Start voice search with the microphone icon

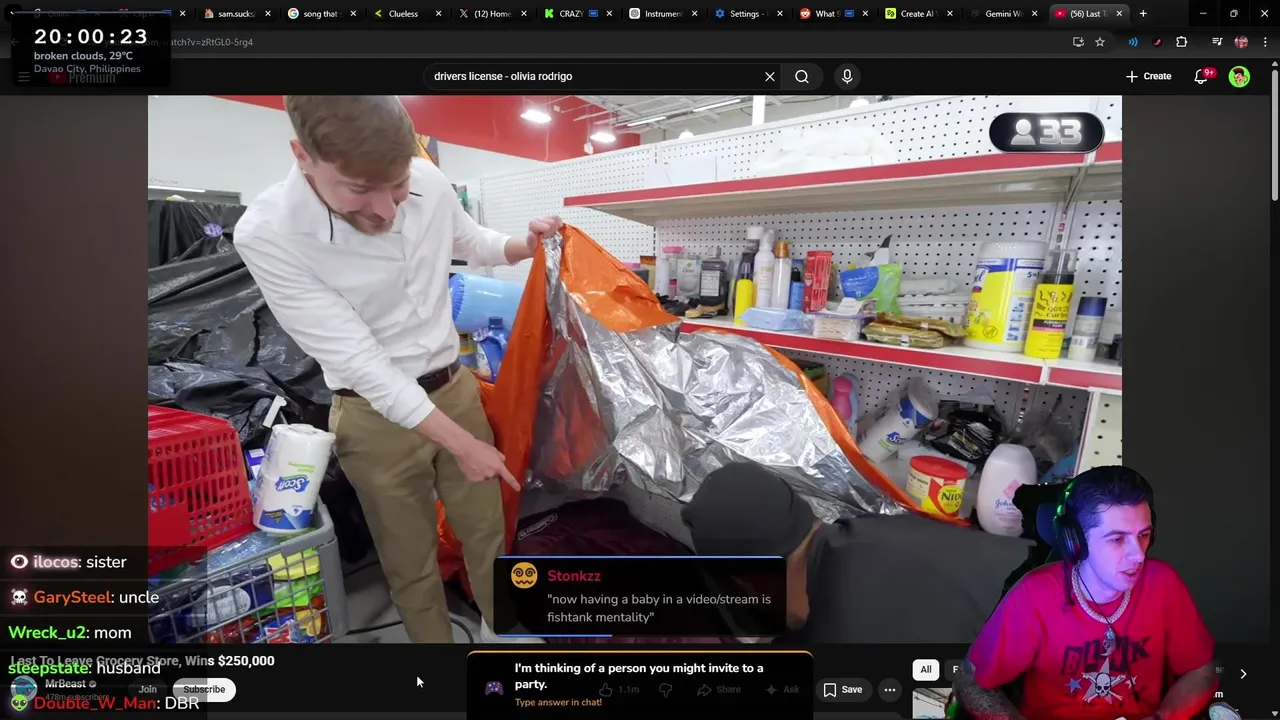(847, 76)
